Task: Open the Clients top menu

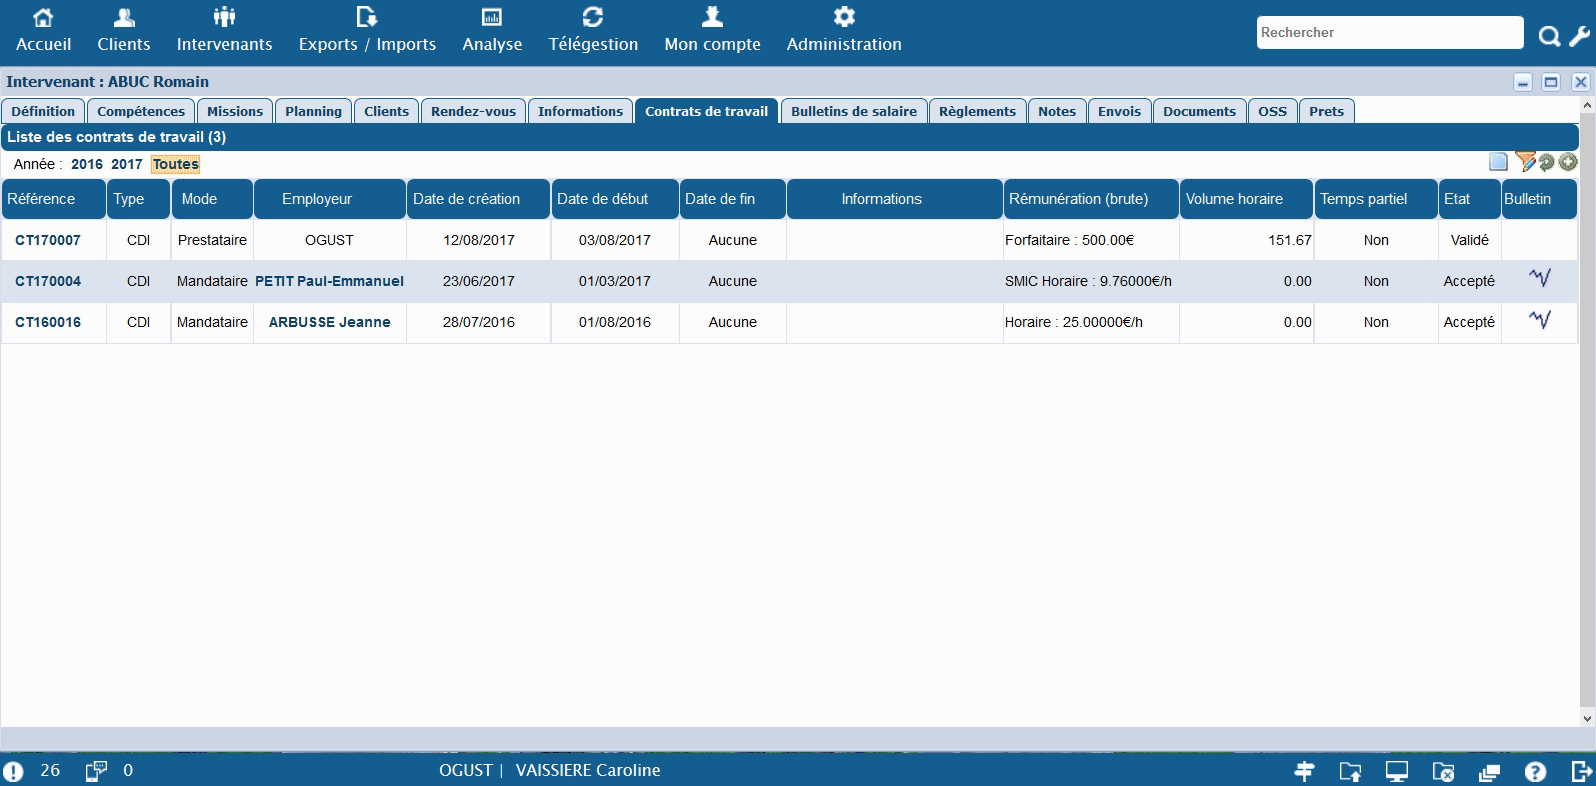Action: pyautogui.click(x=124, y=30)
